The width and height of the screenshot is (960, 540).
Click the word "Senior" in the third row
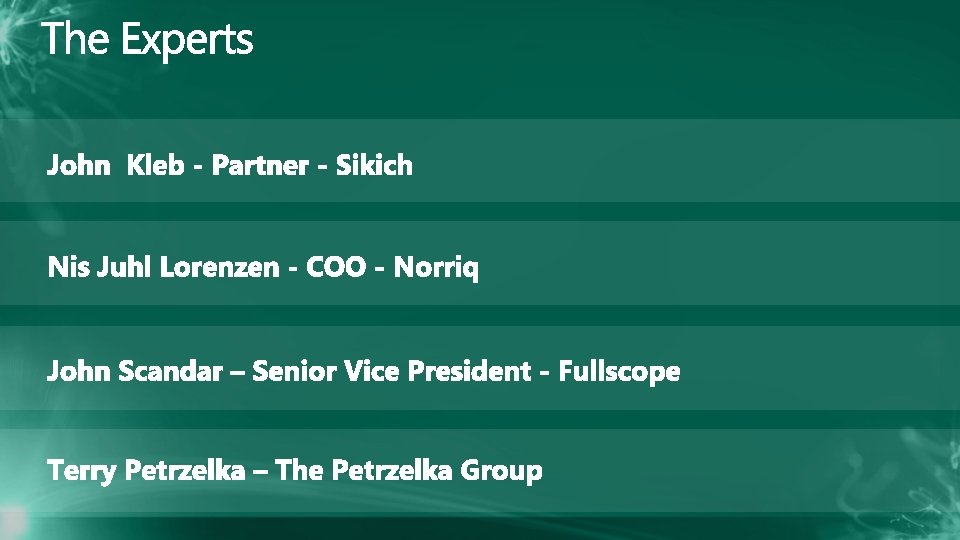coord(294,372)
